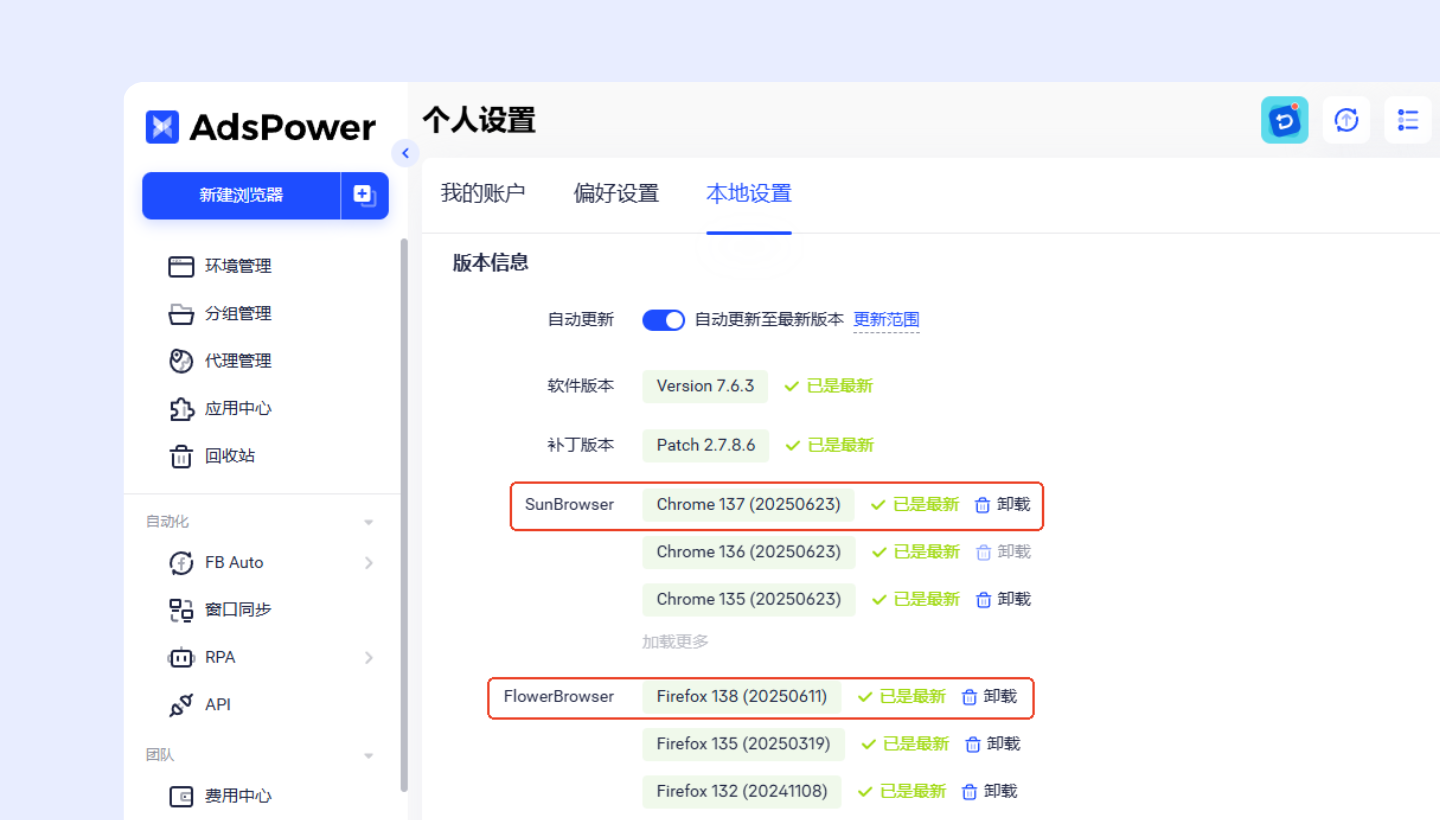
Task: Click the Chrome 137 (20250623) version tag
Action: [x=749, y=505]
